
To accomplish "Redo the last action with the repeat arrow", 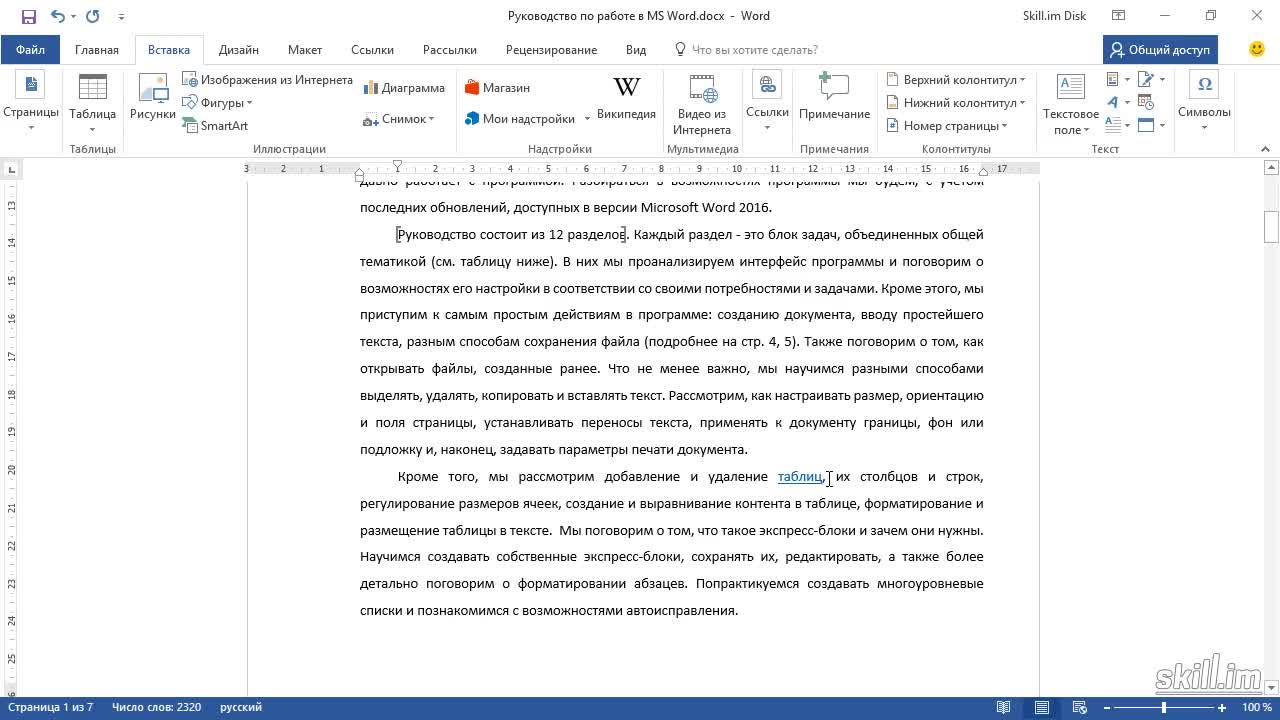I will (93, 16).
